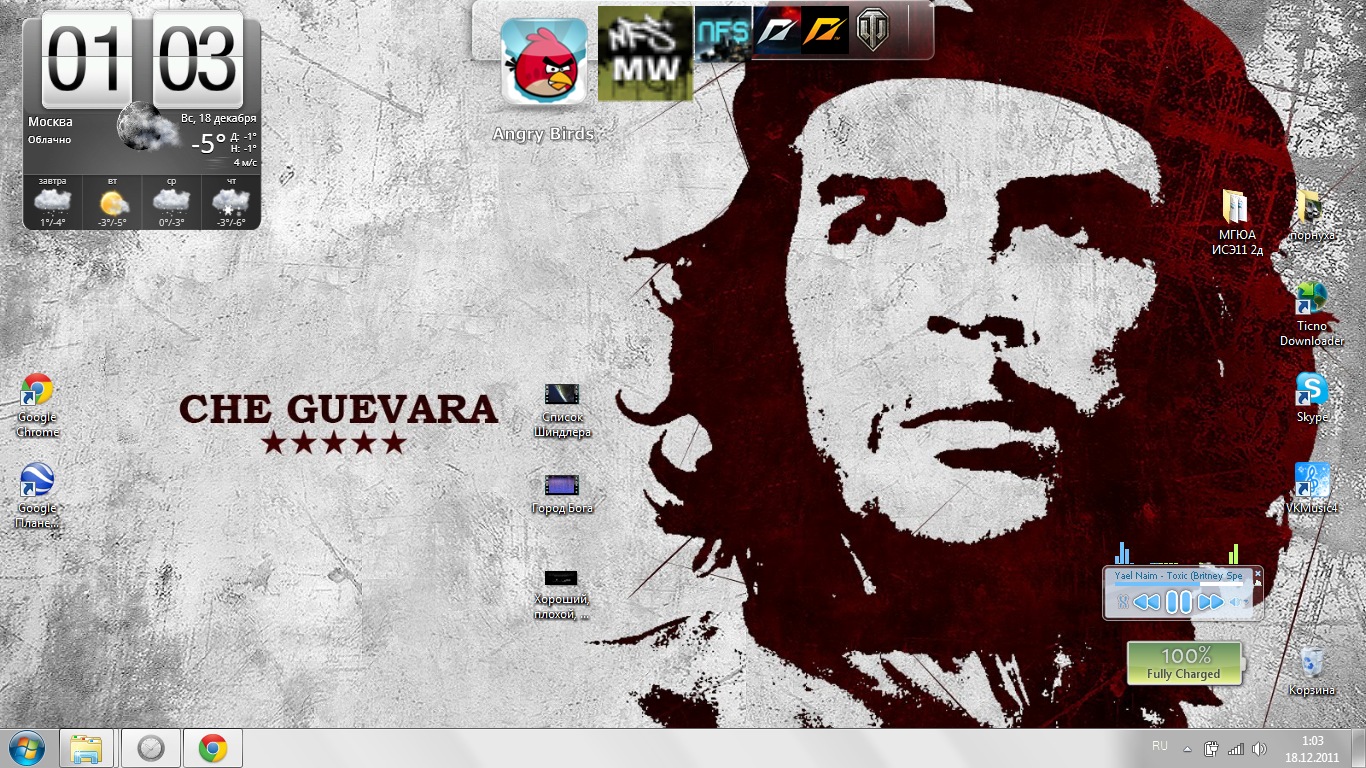Launch the silver Need for Speed logo icon
The width and height of the screenshot is (1366, 768).
[777, 31]
